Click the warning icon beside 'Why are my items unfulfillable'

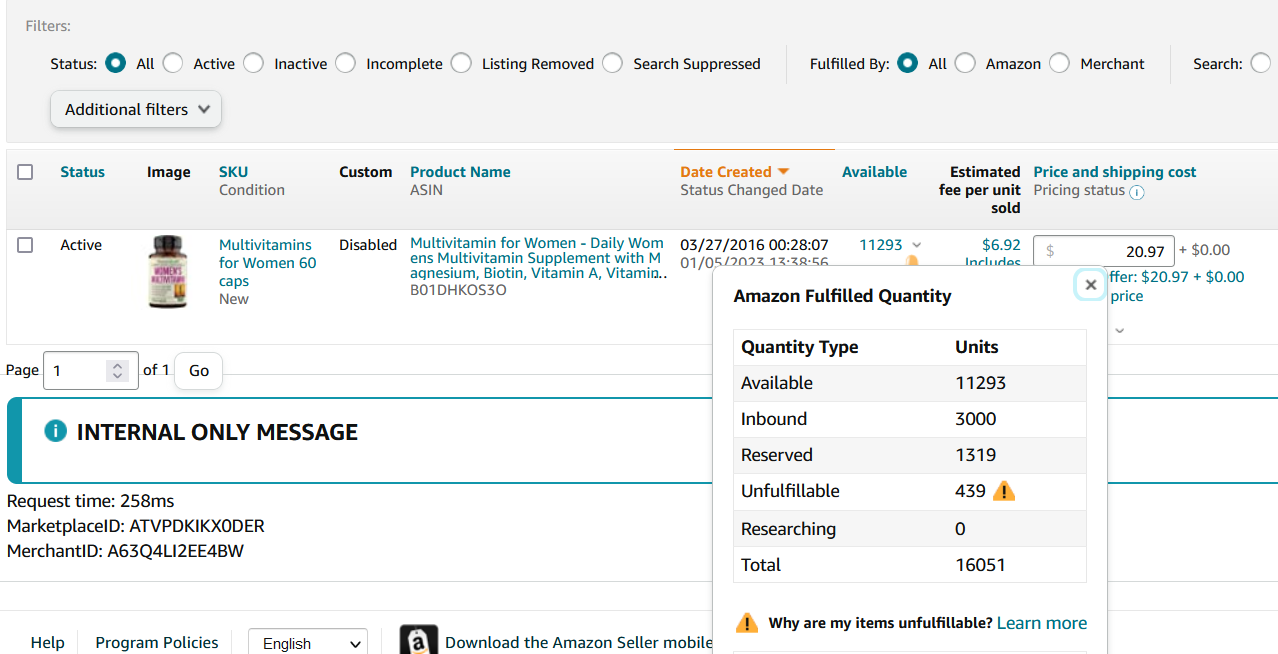[746, 623]
